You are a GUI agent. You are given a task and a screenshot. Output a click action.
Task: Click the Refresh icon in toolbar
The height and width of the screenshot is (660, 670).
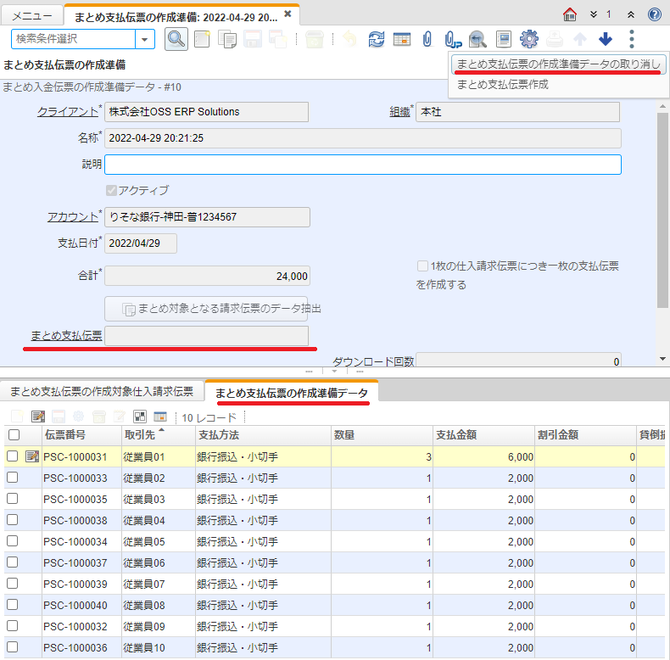pos(376,39)
